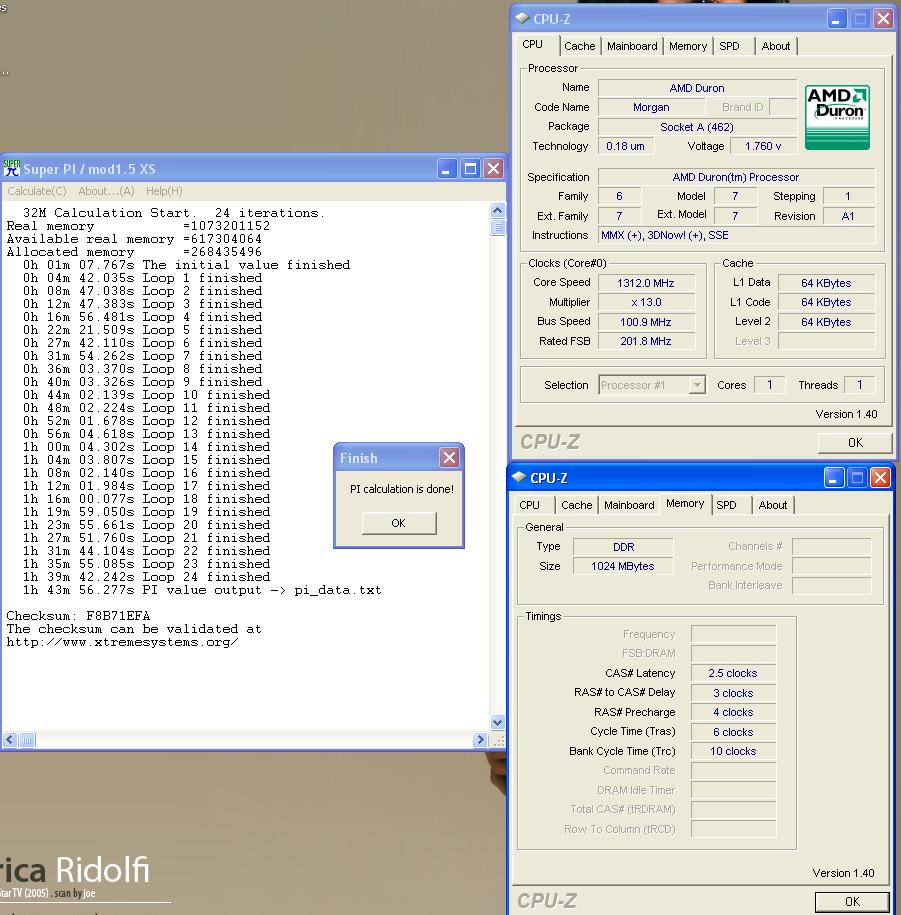Click OK in the lower CPU-Z window
The width and height of the screenshot is (901, 915).
pyautogui.click(x=852, y=902)
